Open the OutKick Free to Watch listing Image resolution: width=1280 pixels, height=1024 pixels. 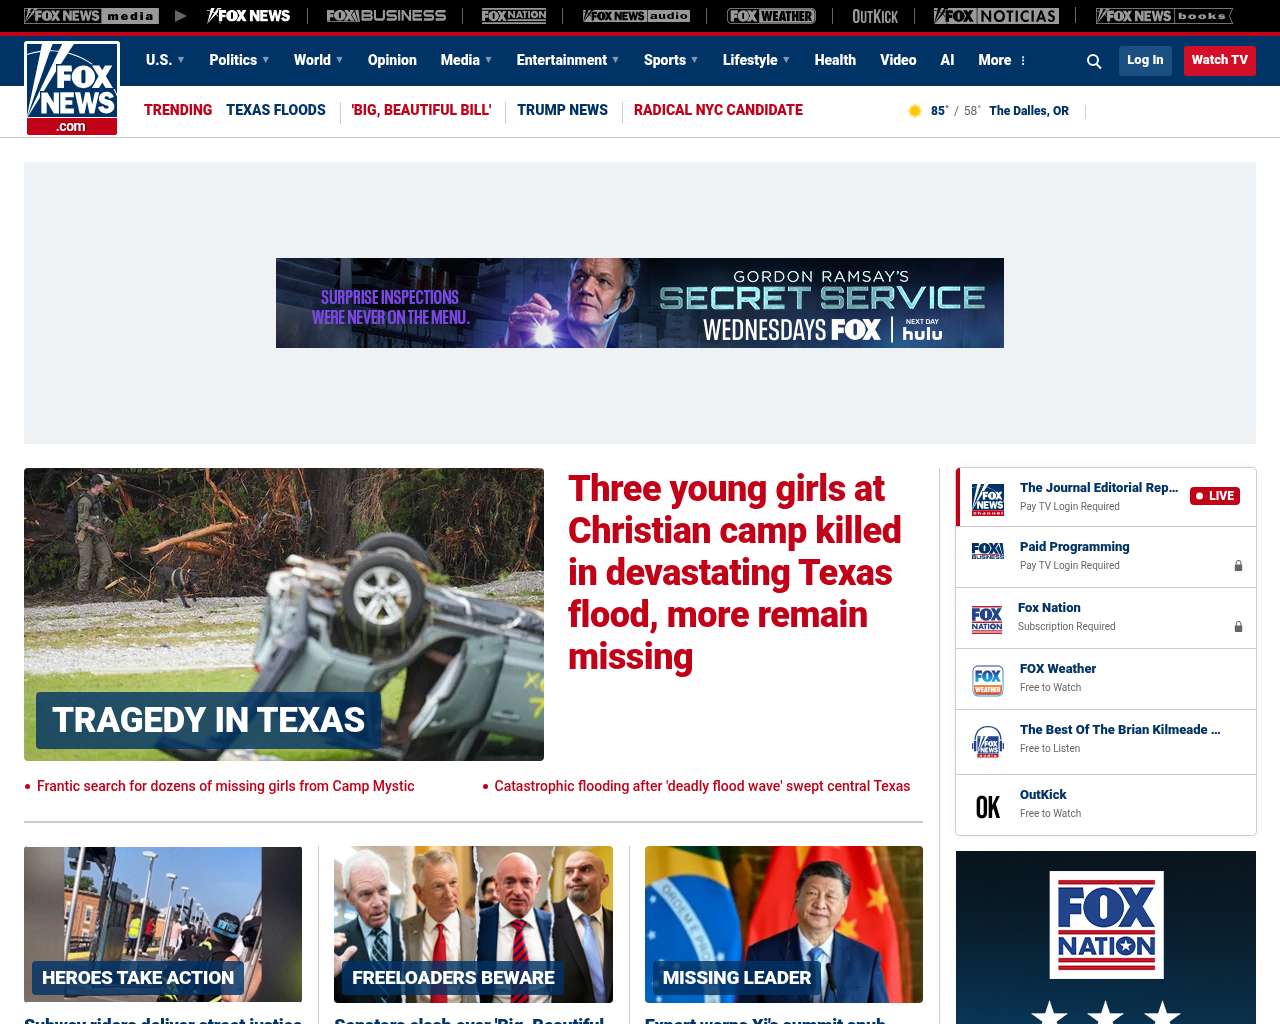click(x=1106, y=804)
